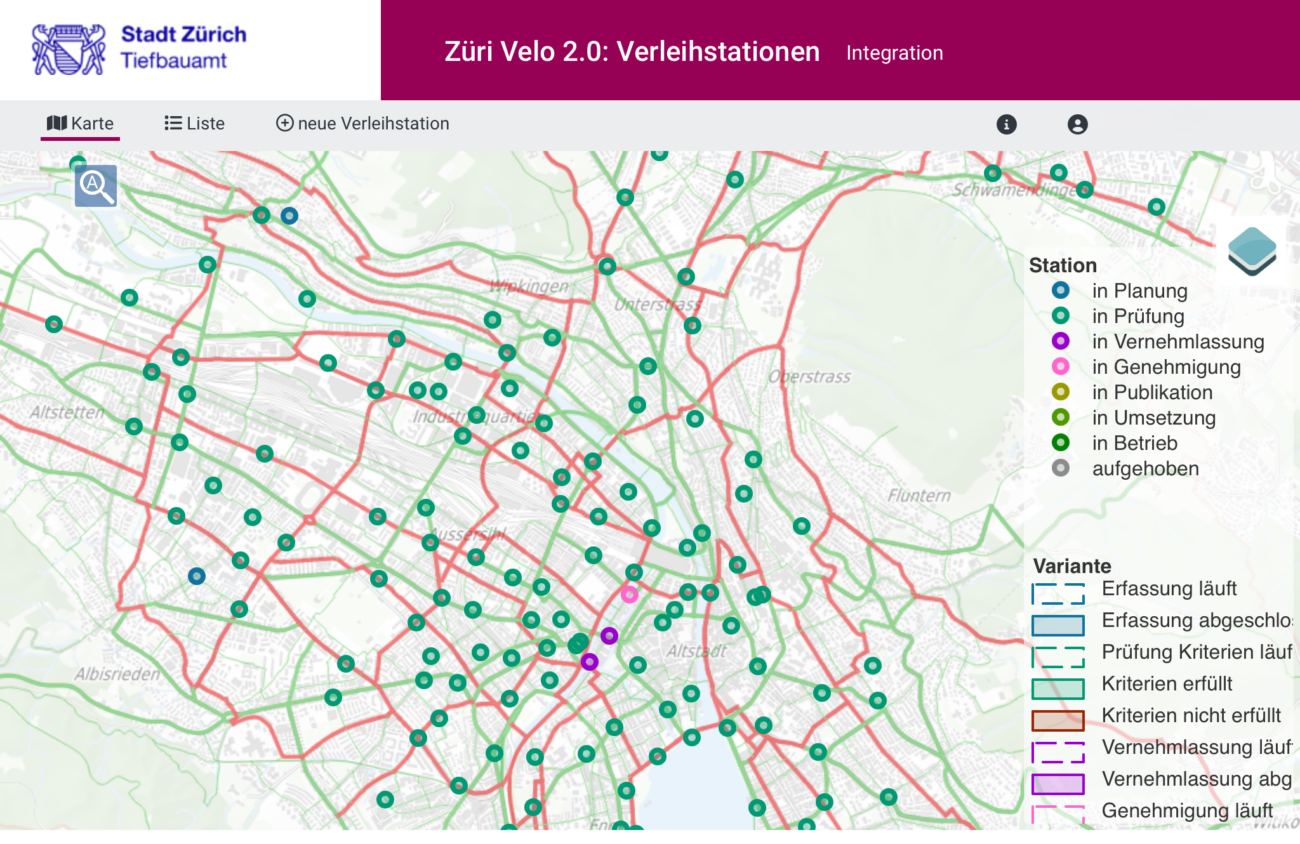Select the pink in Genehmigung station marker
This screenshot has height=844, width=1300.
629,594
